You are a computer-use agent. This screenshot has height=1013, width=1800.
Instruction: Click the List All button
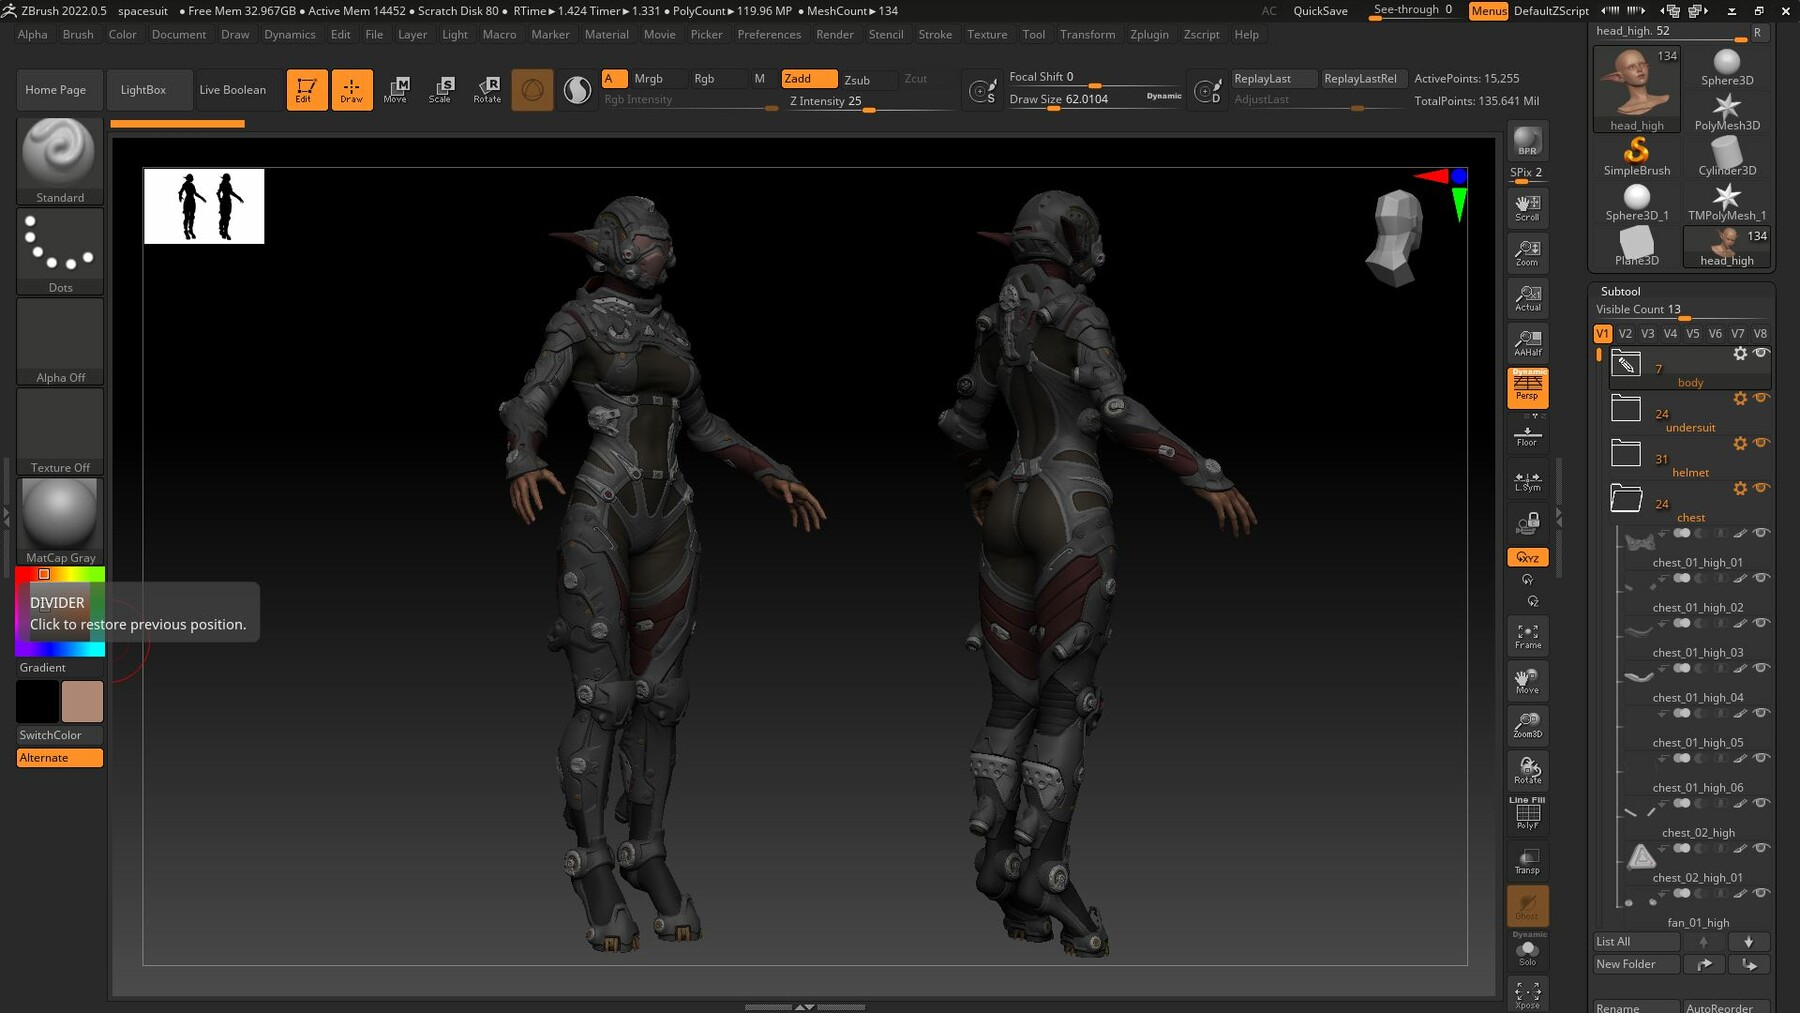pyautogui.click(x=1636, y=941)
